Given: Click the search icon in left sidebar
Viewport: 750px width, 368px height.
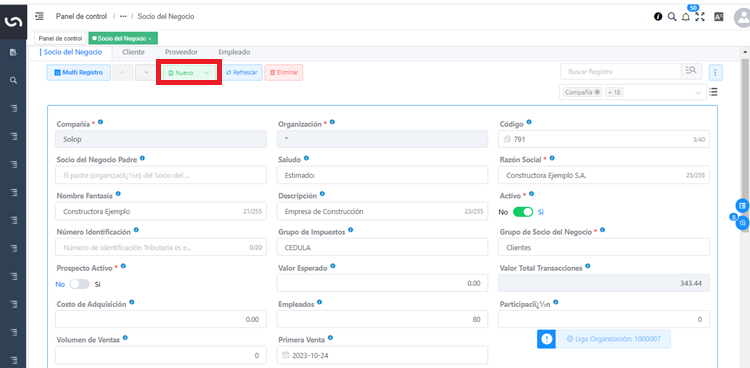Looking at the screenshot, I should [x=13, y=80].
